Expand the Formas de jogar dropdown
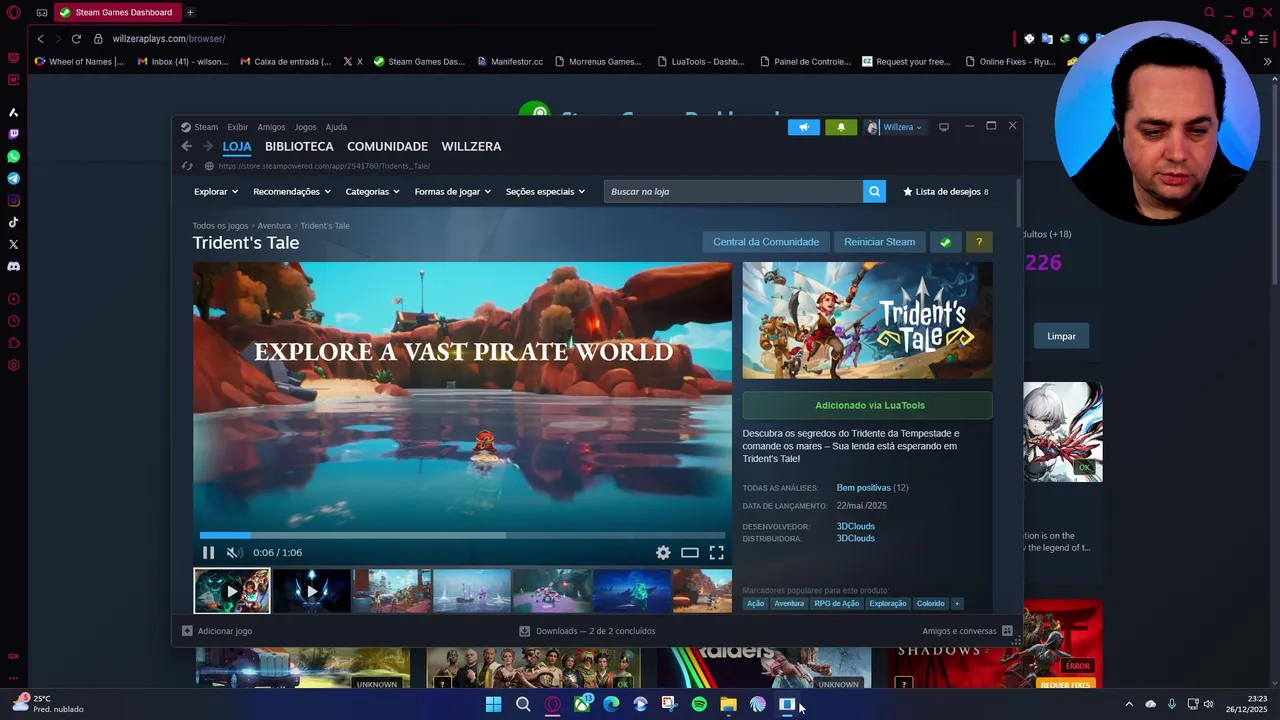 (453, 191)
